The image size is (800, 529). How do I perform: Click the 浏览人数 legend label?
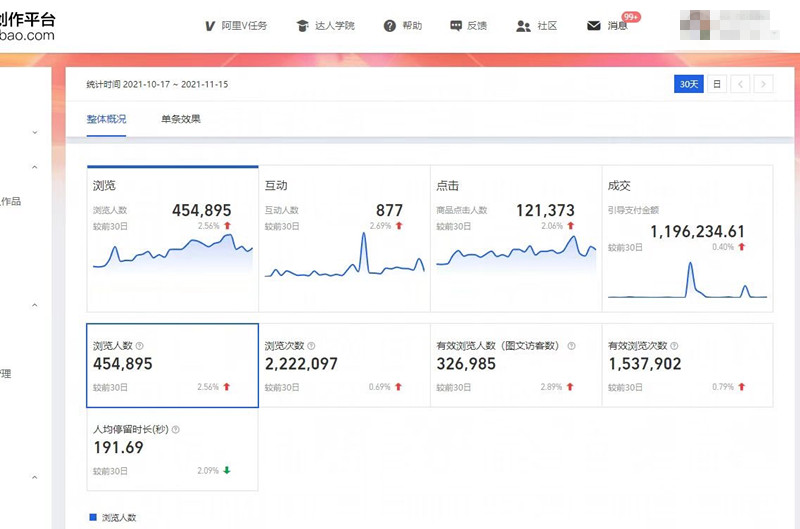click(119, 518)
